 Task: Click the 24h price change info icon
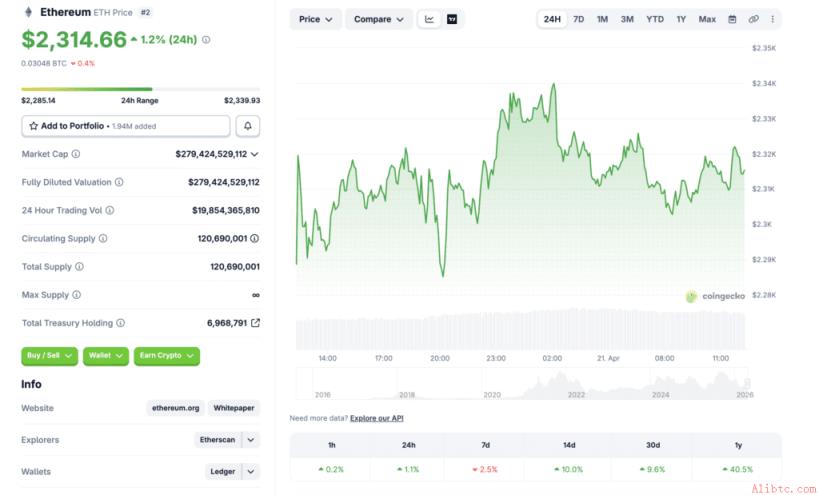(206, 40)
